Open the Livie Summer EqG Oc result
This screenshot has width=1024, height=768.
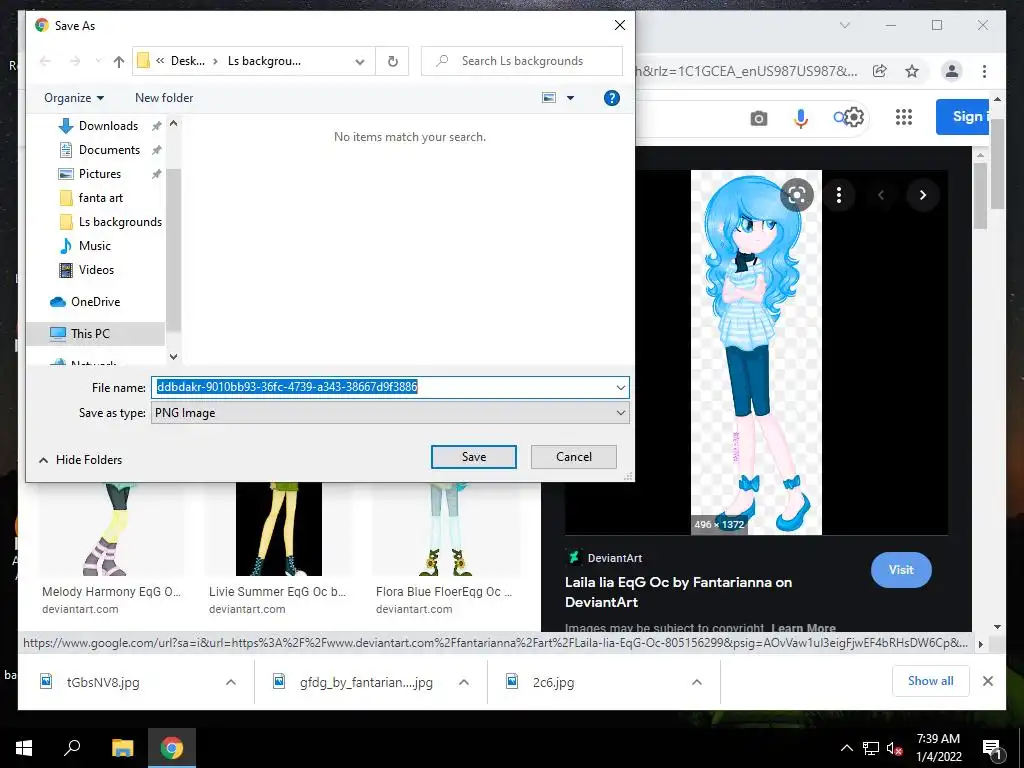pyautogui.click(x=278, y=592)
